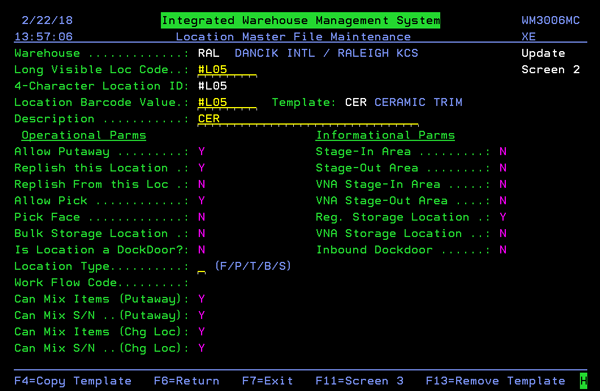Click the time 13:57:06

[43, 37]
